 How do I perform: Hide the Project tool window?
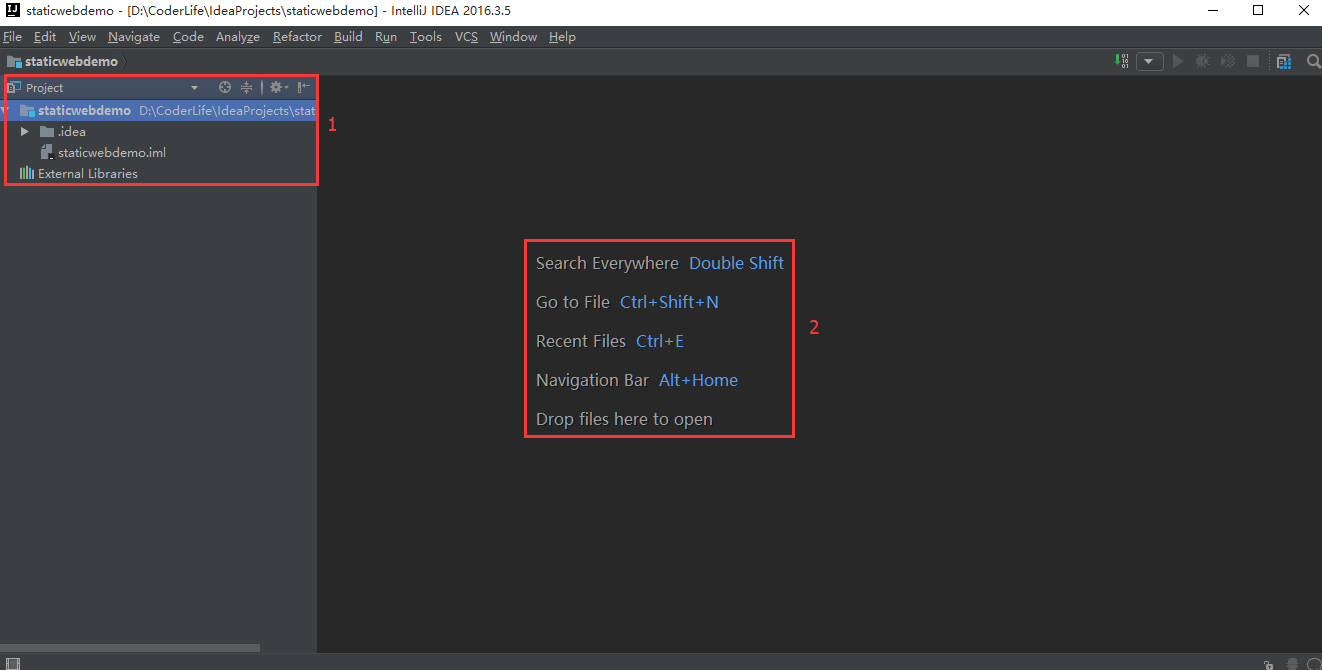(x=304, y=88)
